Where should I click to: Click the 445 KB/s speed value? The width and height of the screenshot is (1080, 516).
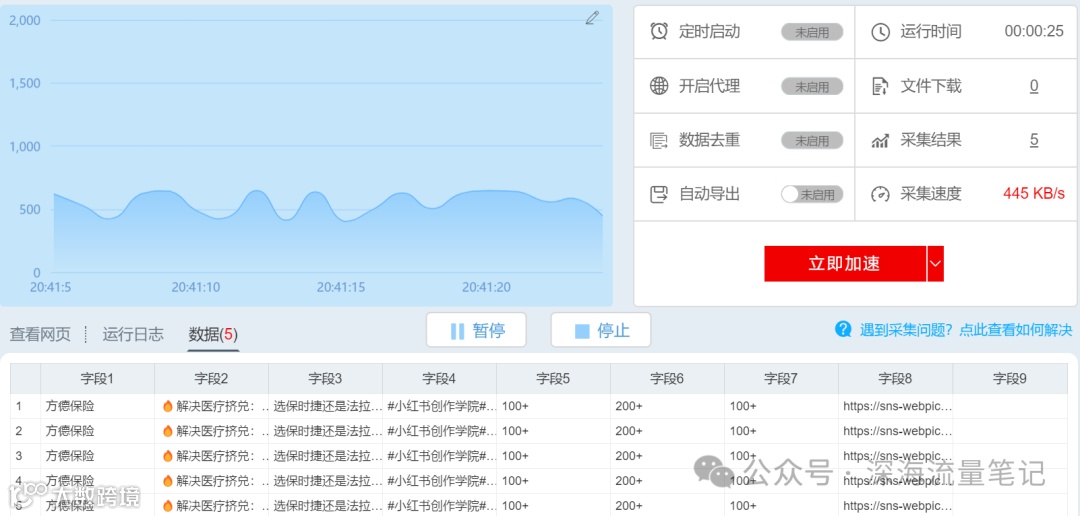(1034, 194)
